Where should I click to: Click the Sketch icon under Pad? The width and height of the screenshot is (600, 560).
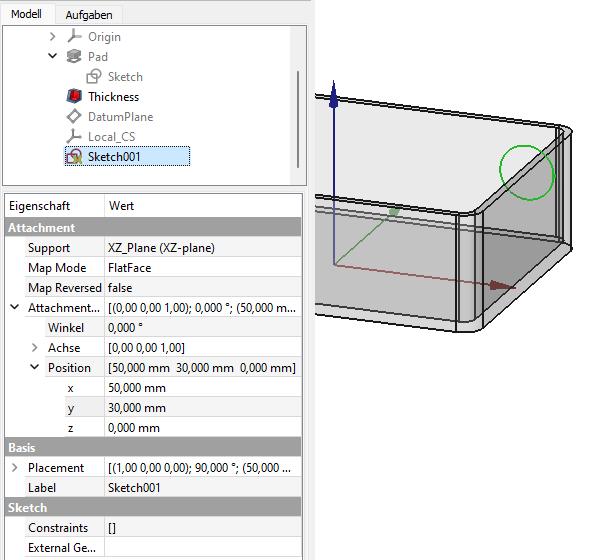[93, 77]
